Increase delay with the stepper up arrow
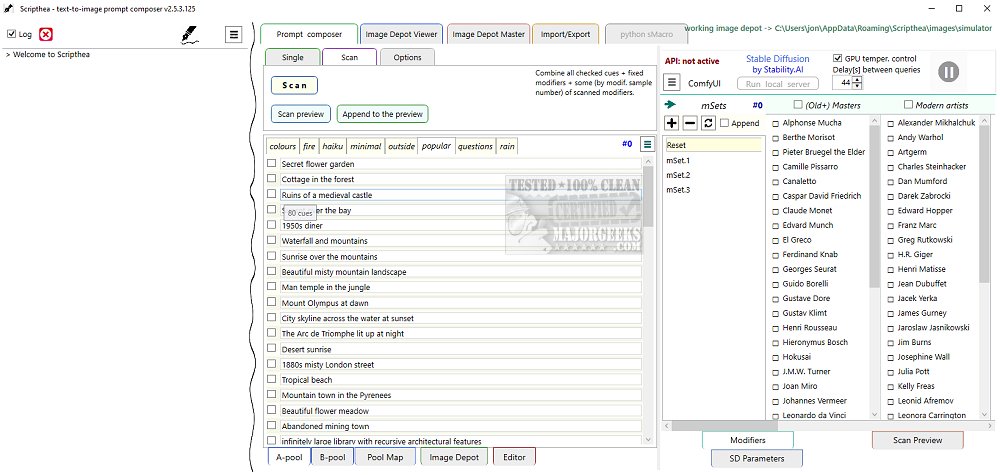Image resolution: width=1000 pixels, height=475 pixels. pos(857,80)
